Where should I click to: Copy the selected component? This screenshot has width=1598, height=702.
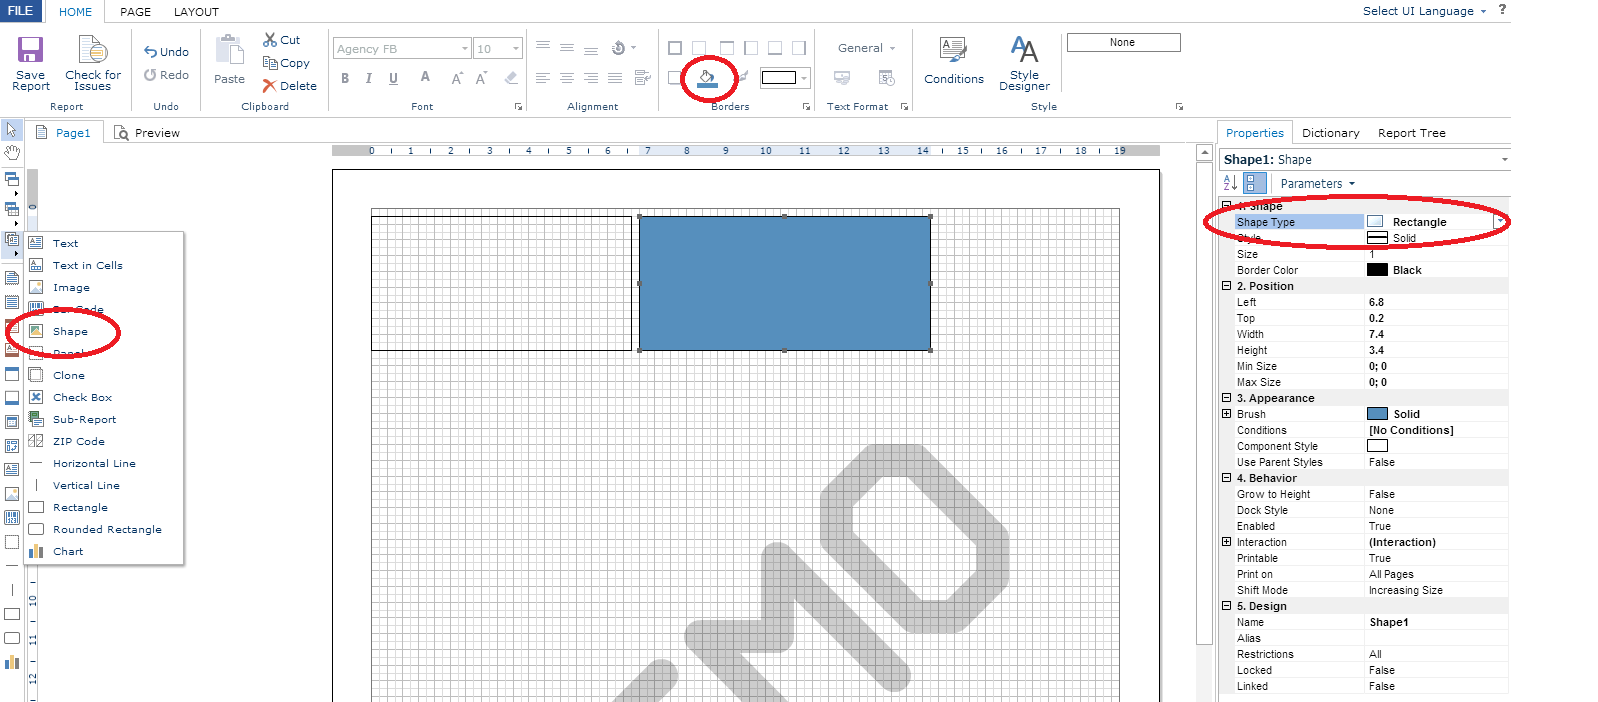pyautogui.click(x=286, y=63)
